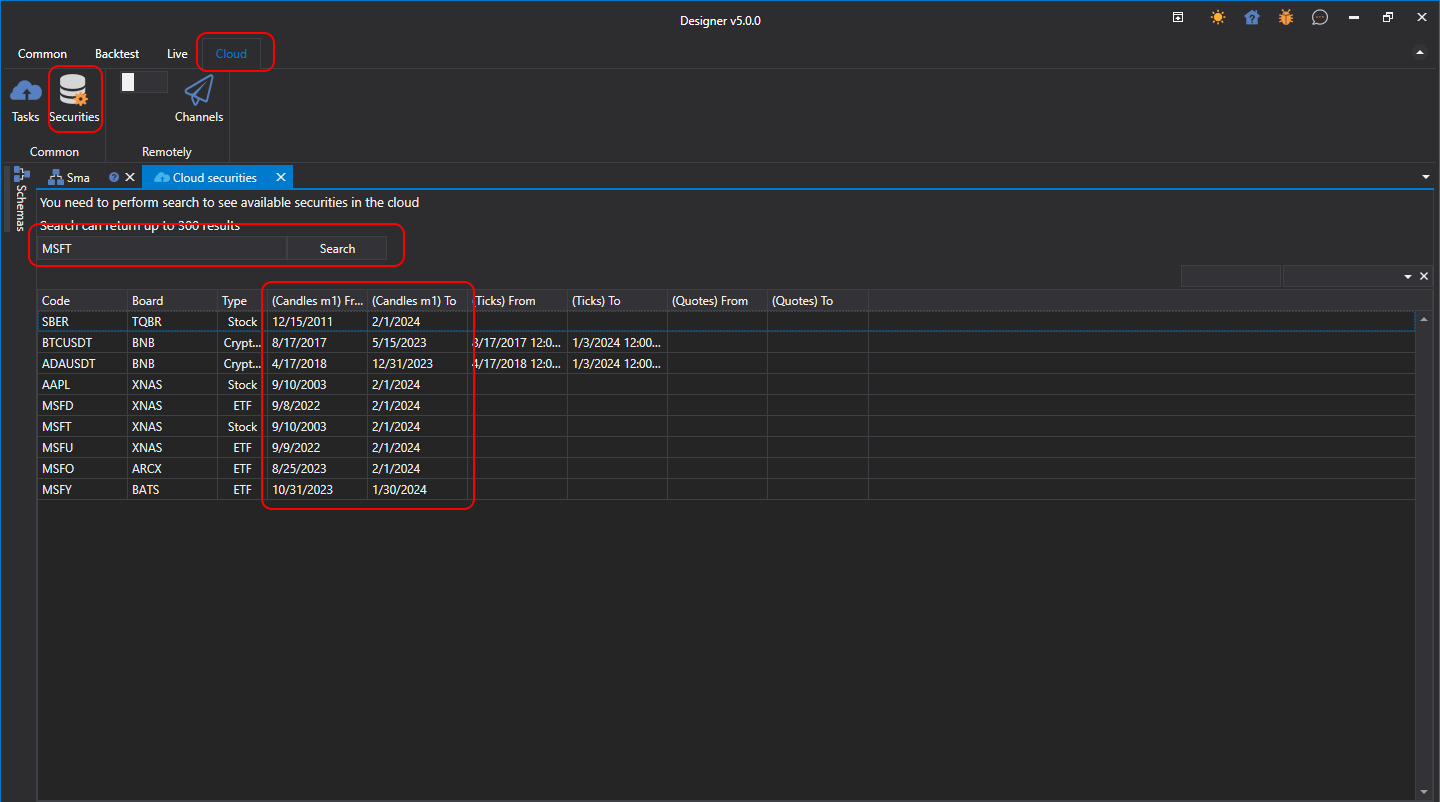Click the TQBR board cell
The height and width of the screenshot is (802, 1440).
(172, 321)
